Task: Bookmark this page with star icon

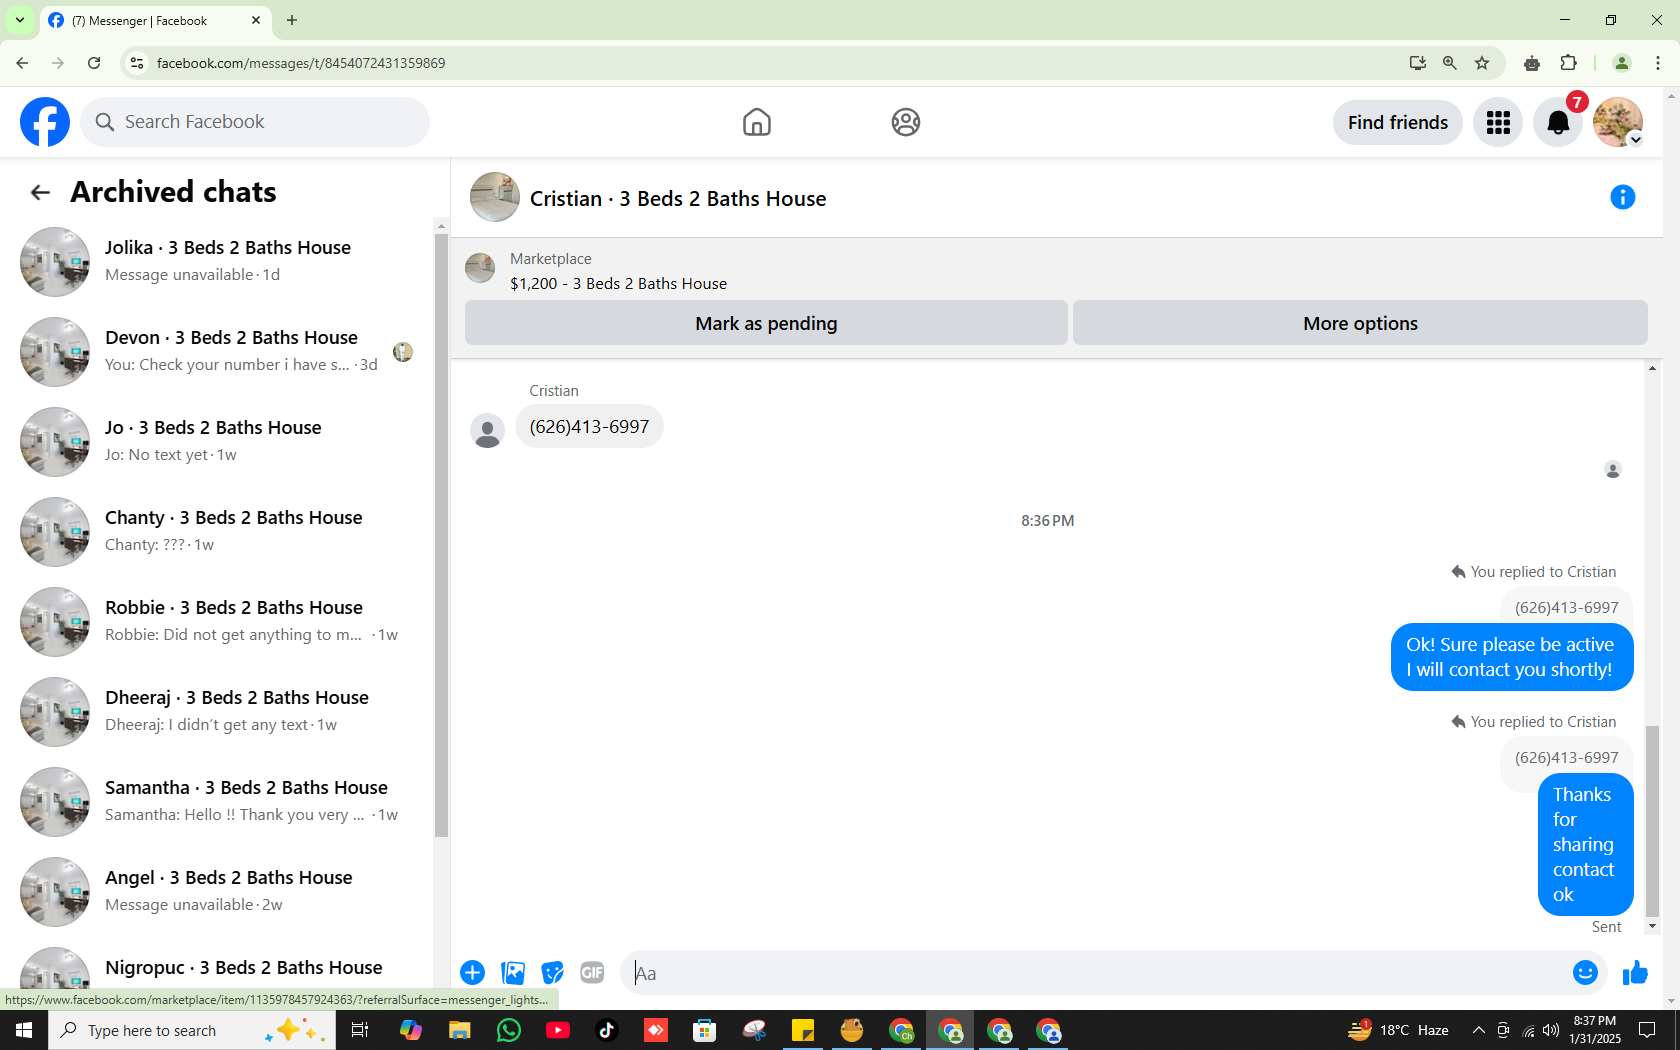Action: (1482, 63)
